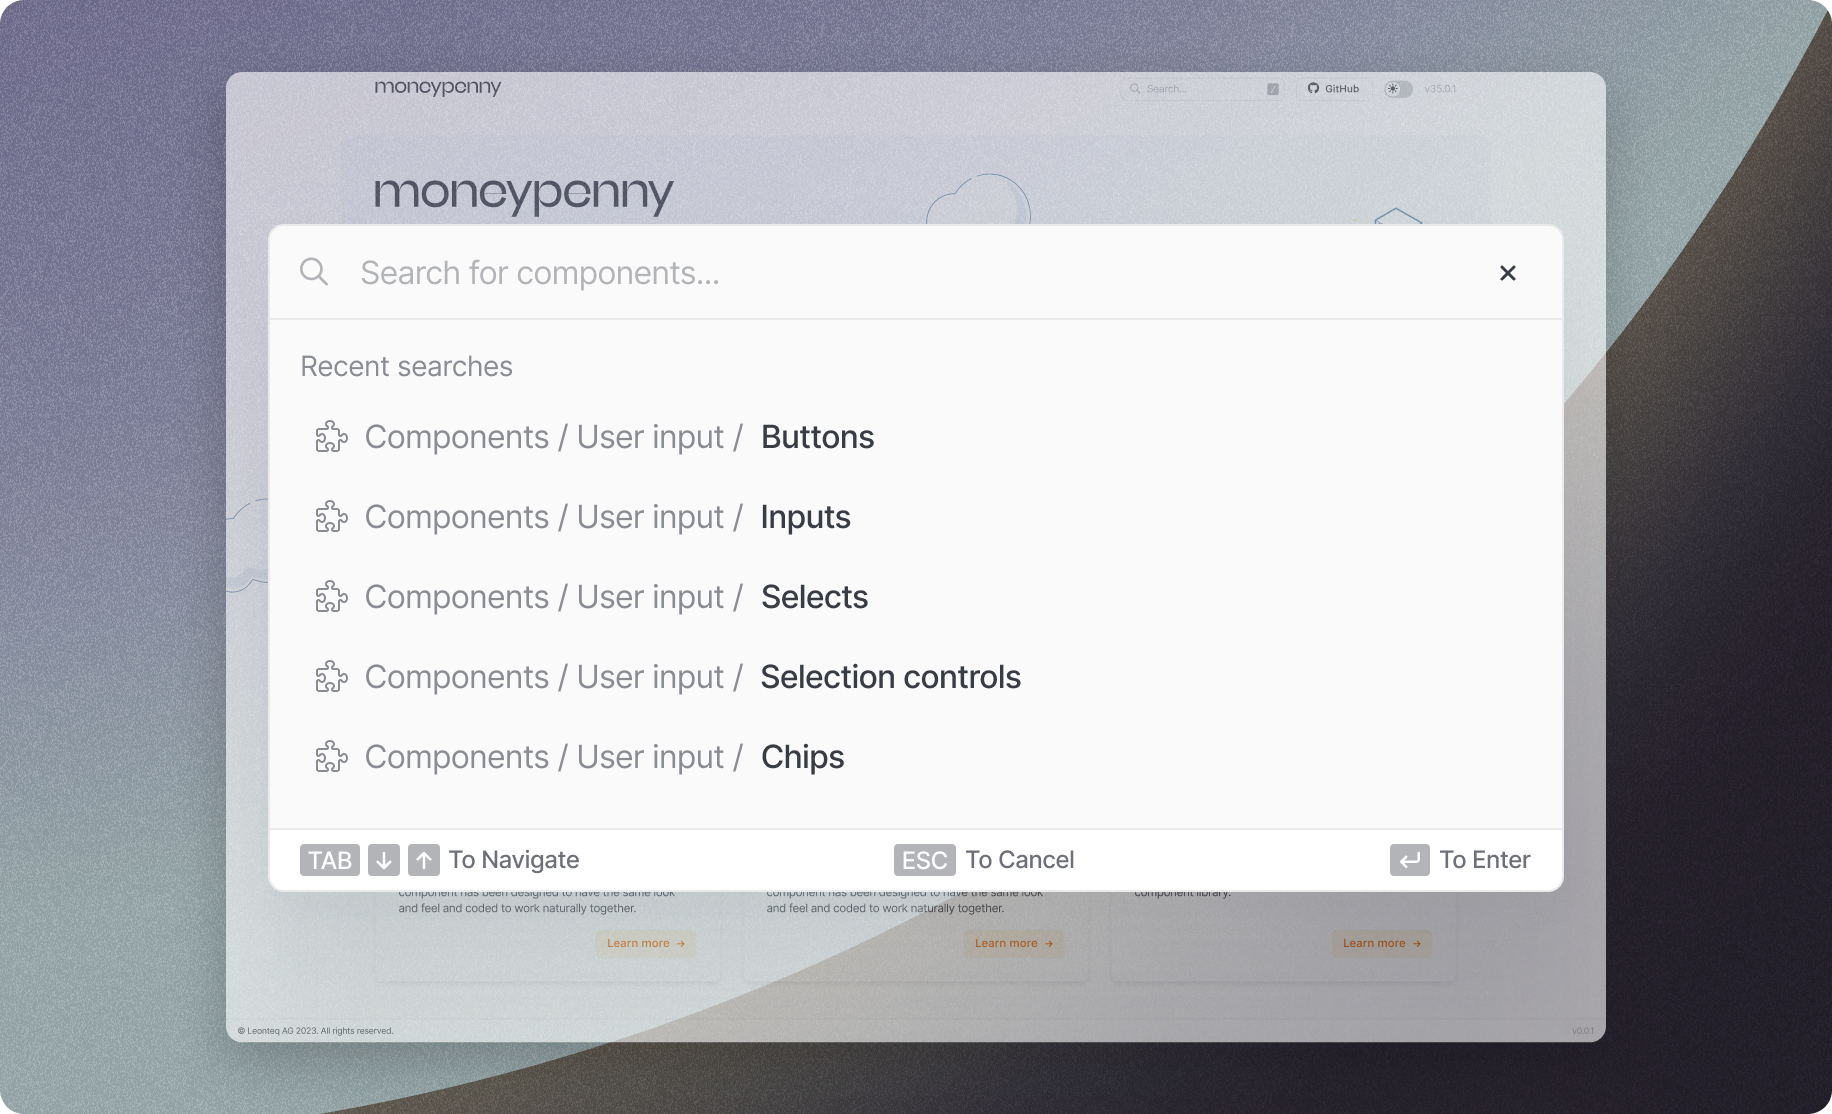1832x1114 pixels.
Task: Click the up-arrow navigation key icon
Action: click(x=424, y=859)
